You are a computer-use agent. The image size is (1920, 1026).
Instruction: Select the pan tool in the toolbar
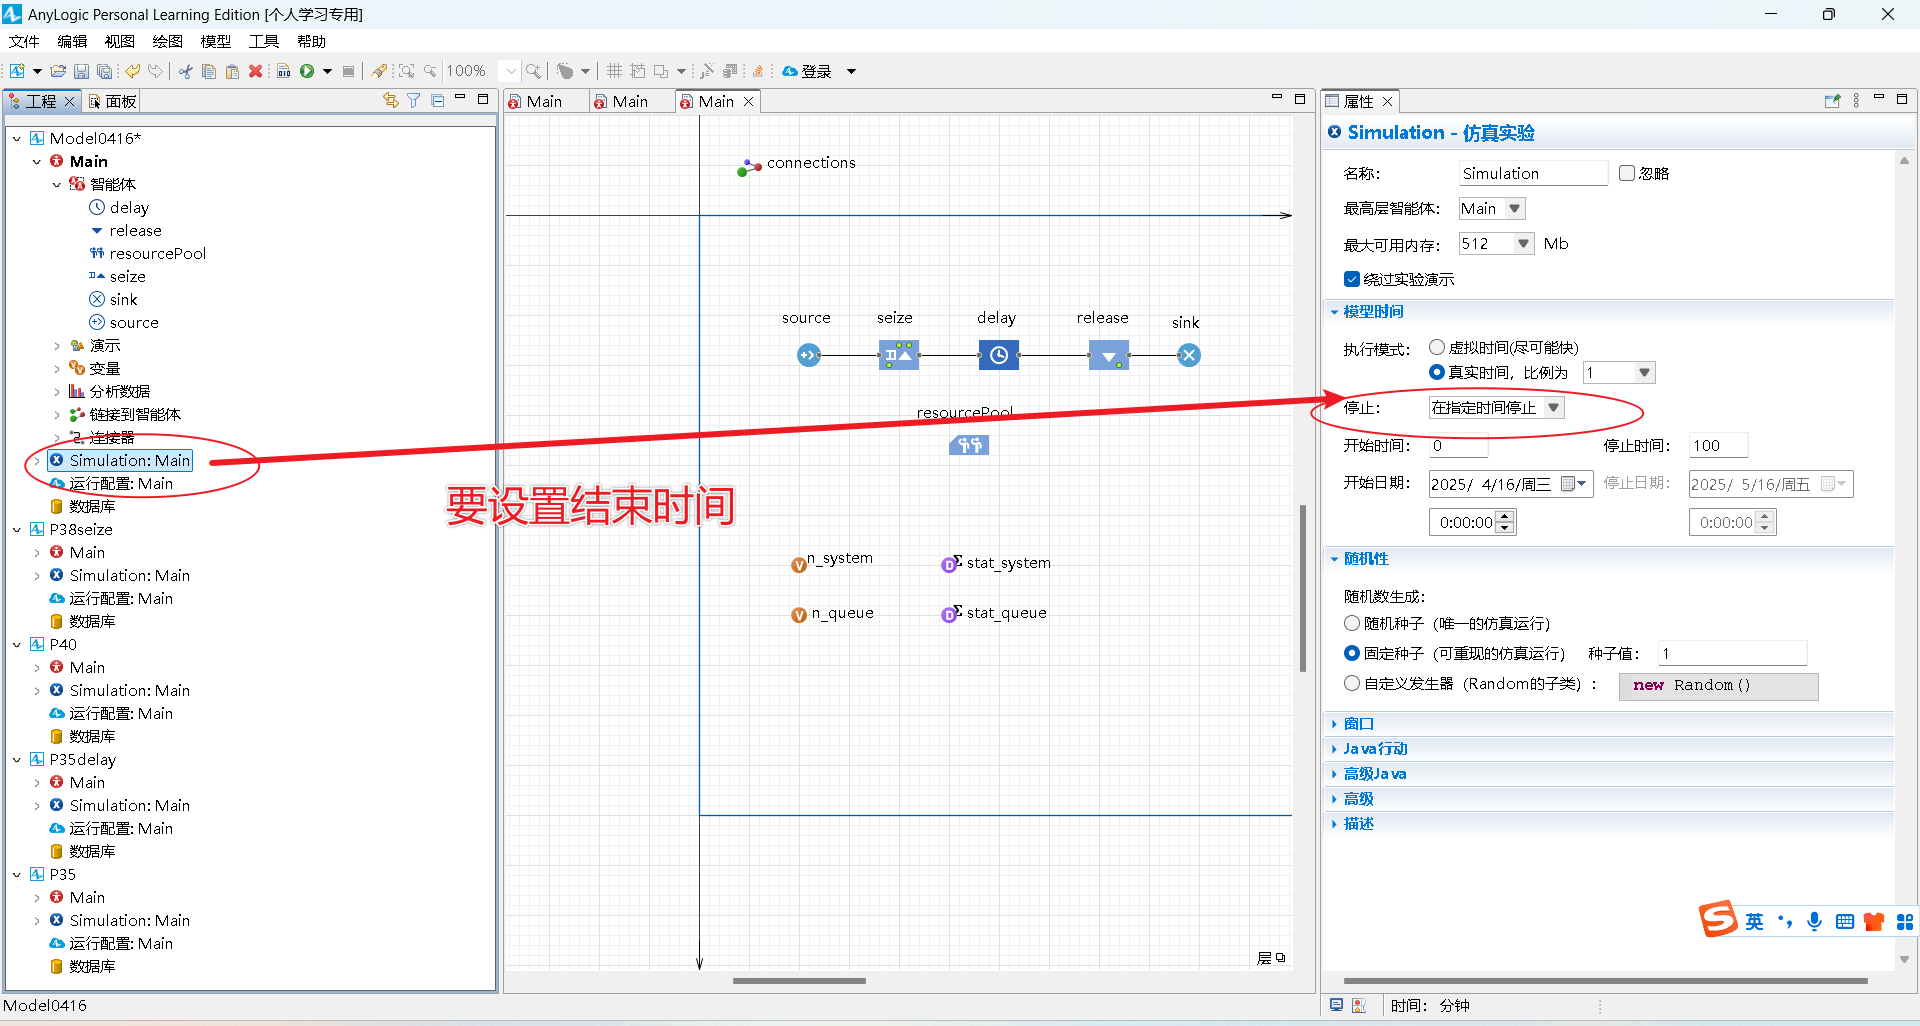click(x=566, y=70)
